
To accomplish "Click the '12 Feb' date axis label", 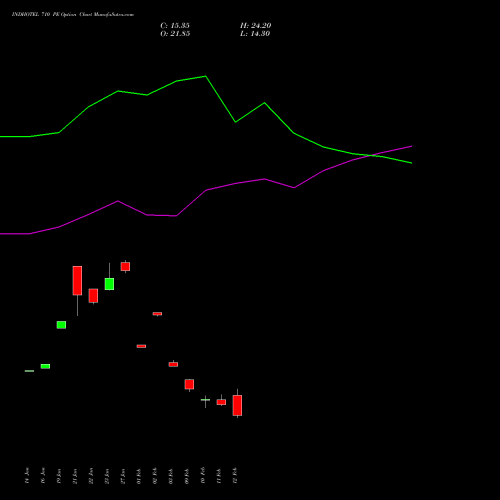I will [235, 476].
